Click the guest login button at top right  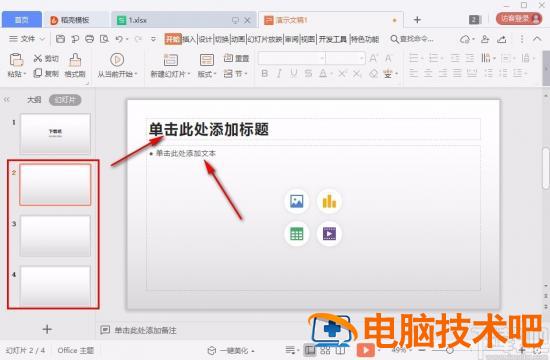pos(519,19)
